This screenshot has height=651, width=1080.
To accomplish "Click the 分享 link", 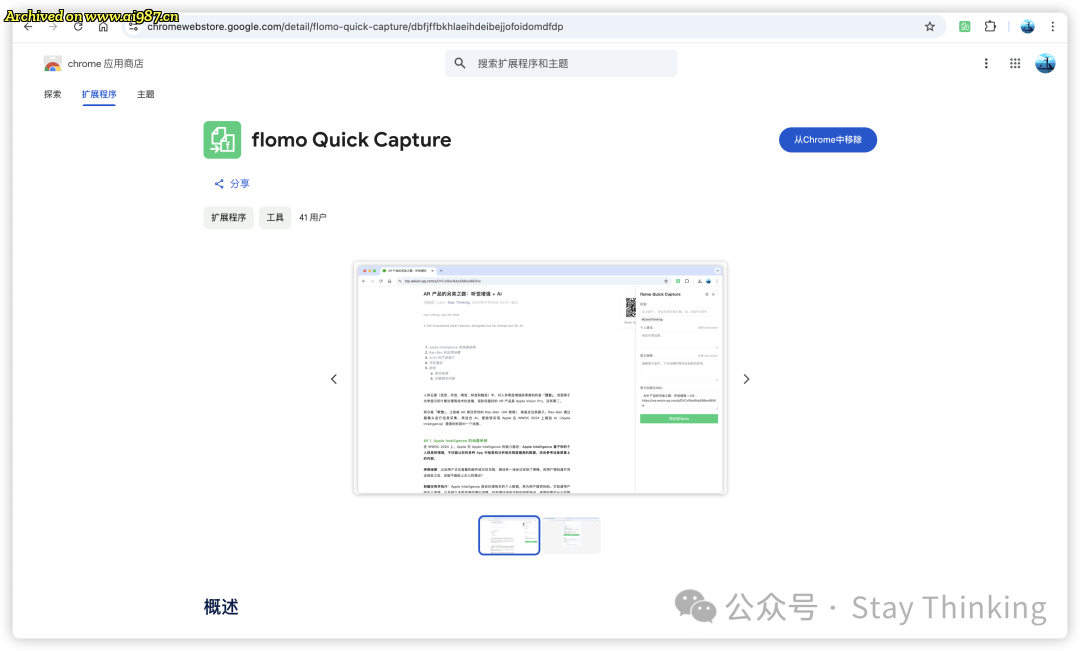I will pos(240,184).
